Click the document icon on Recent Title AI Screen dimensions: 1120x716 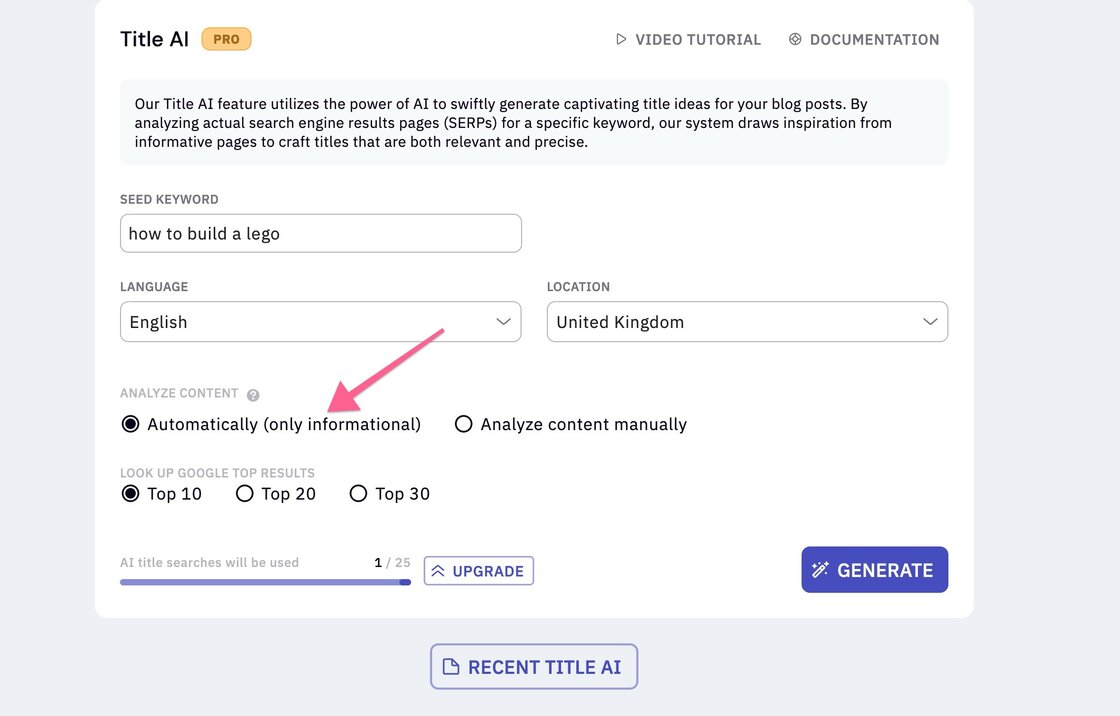coord(451,667)
